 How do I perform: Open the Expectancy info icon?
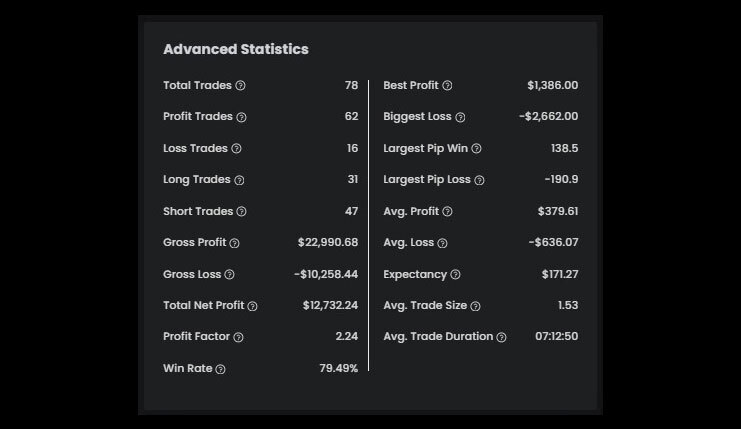(x=455, y=275)
